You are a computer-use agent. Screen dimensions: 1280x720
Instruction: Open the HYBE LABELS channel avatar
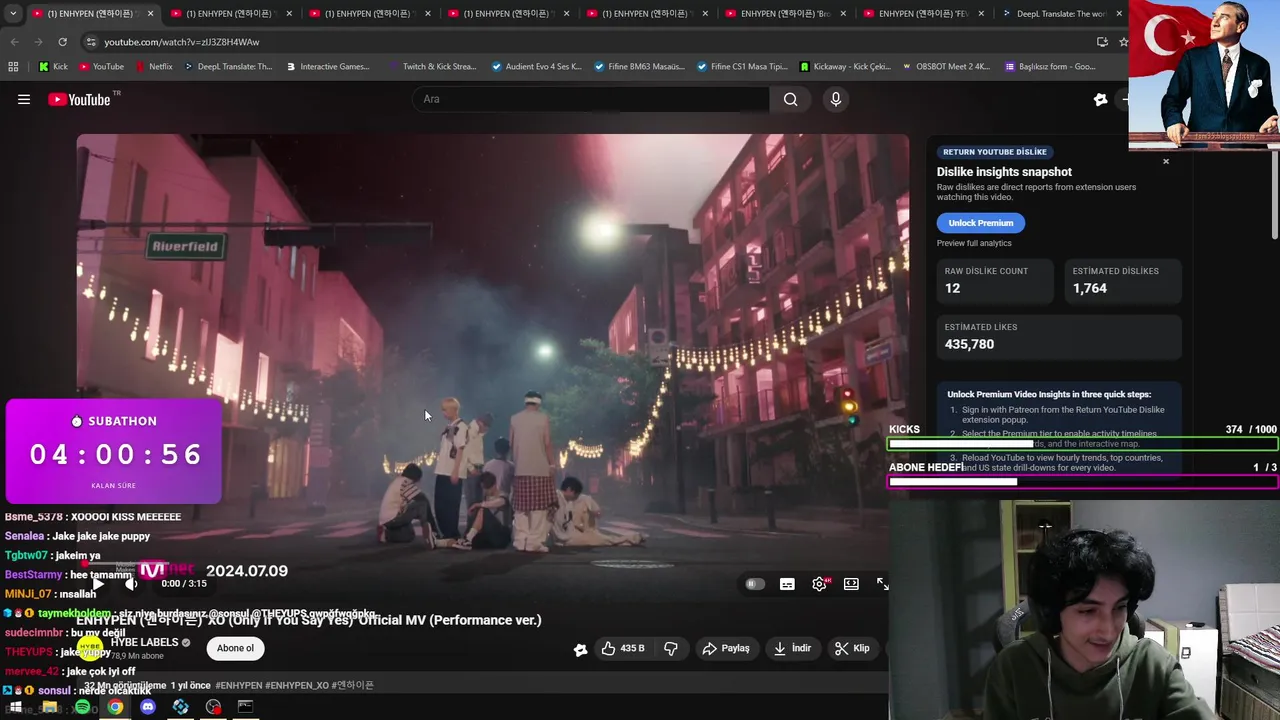click(x=90, y=648)
